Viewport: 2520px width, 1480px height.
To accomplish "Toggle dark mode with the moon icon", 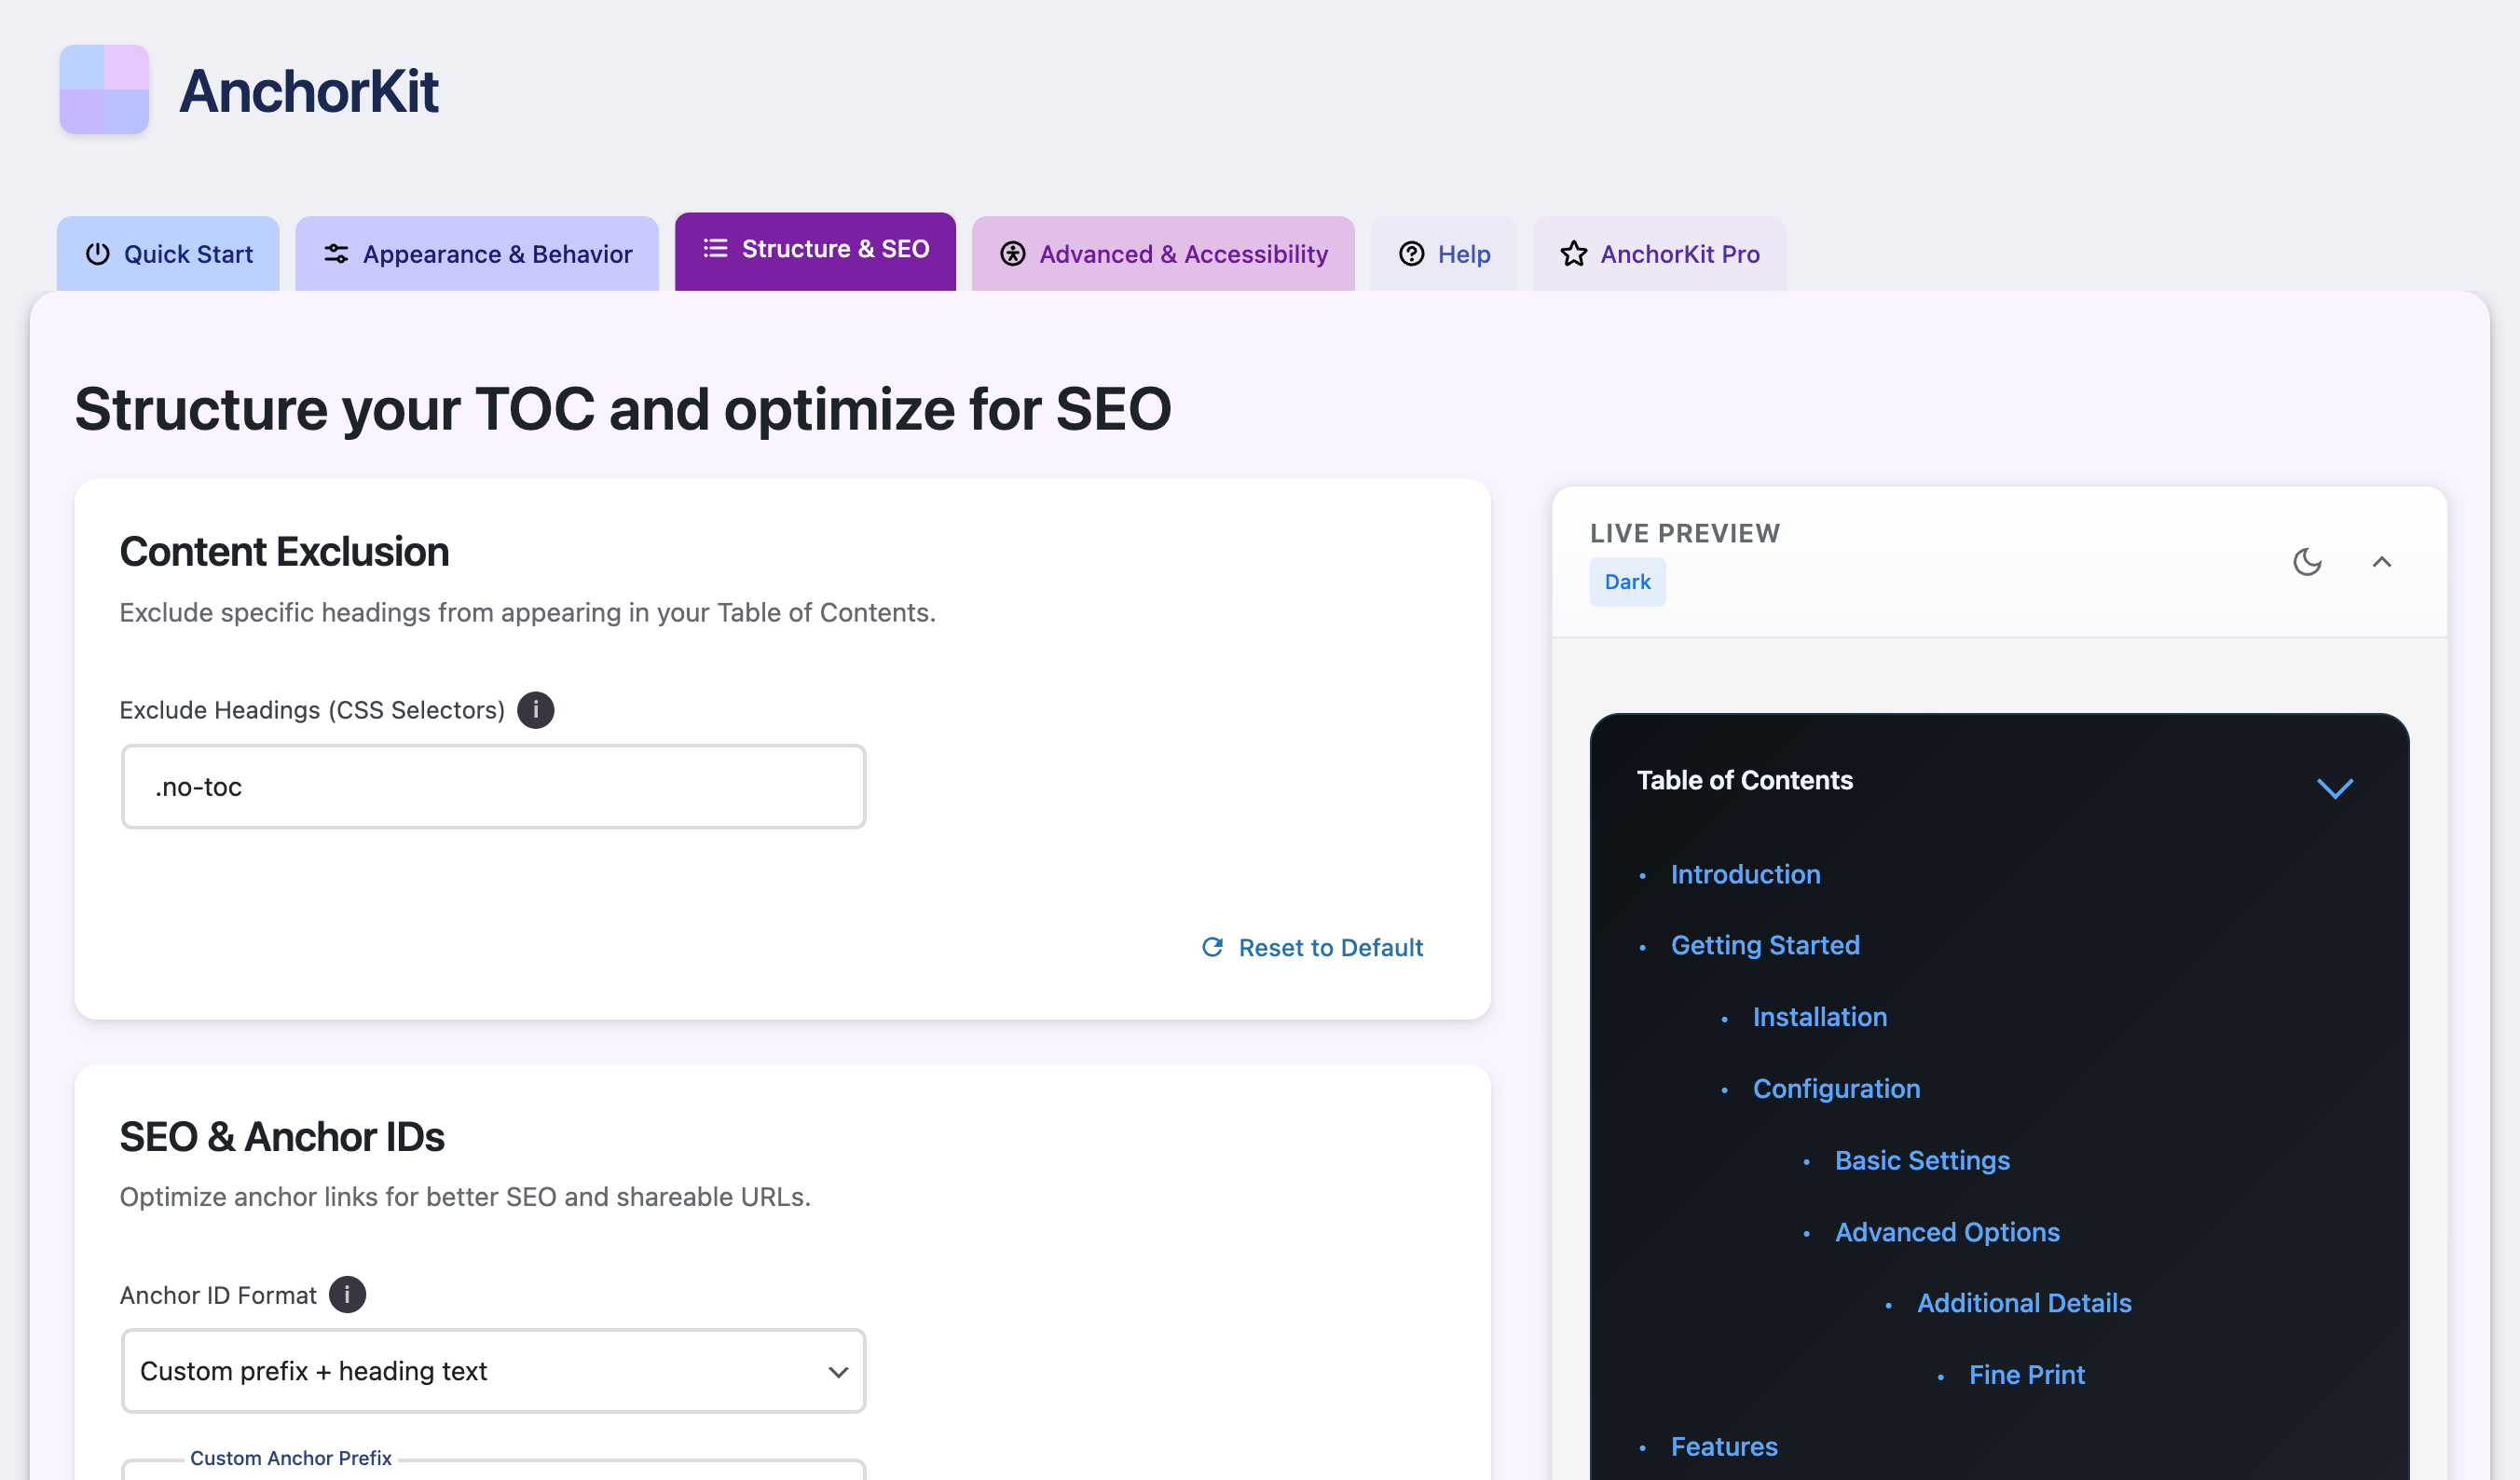I will (x=2308, y=562).
